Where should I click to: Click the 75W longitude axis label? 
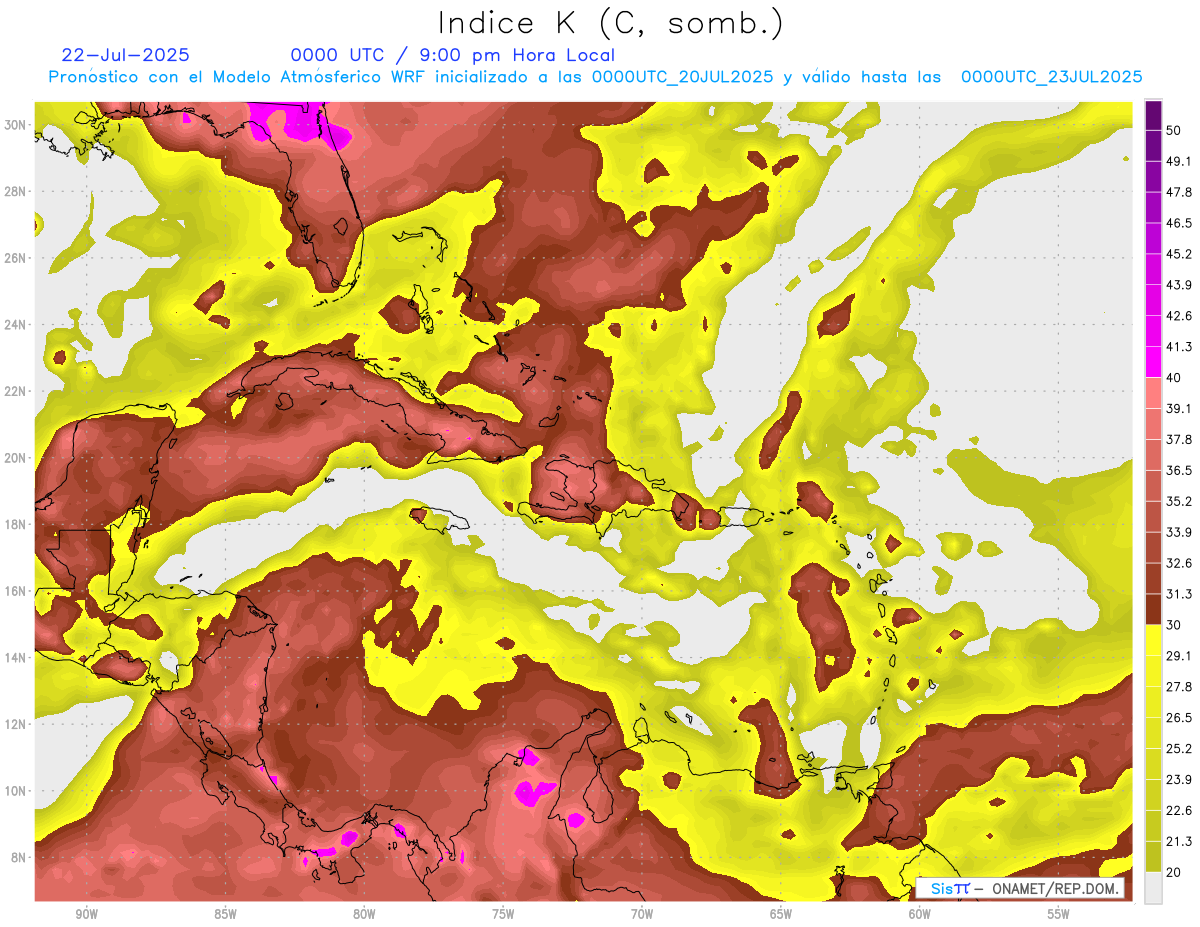pos(503,915)
